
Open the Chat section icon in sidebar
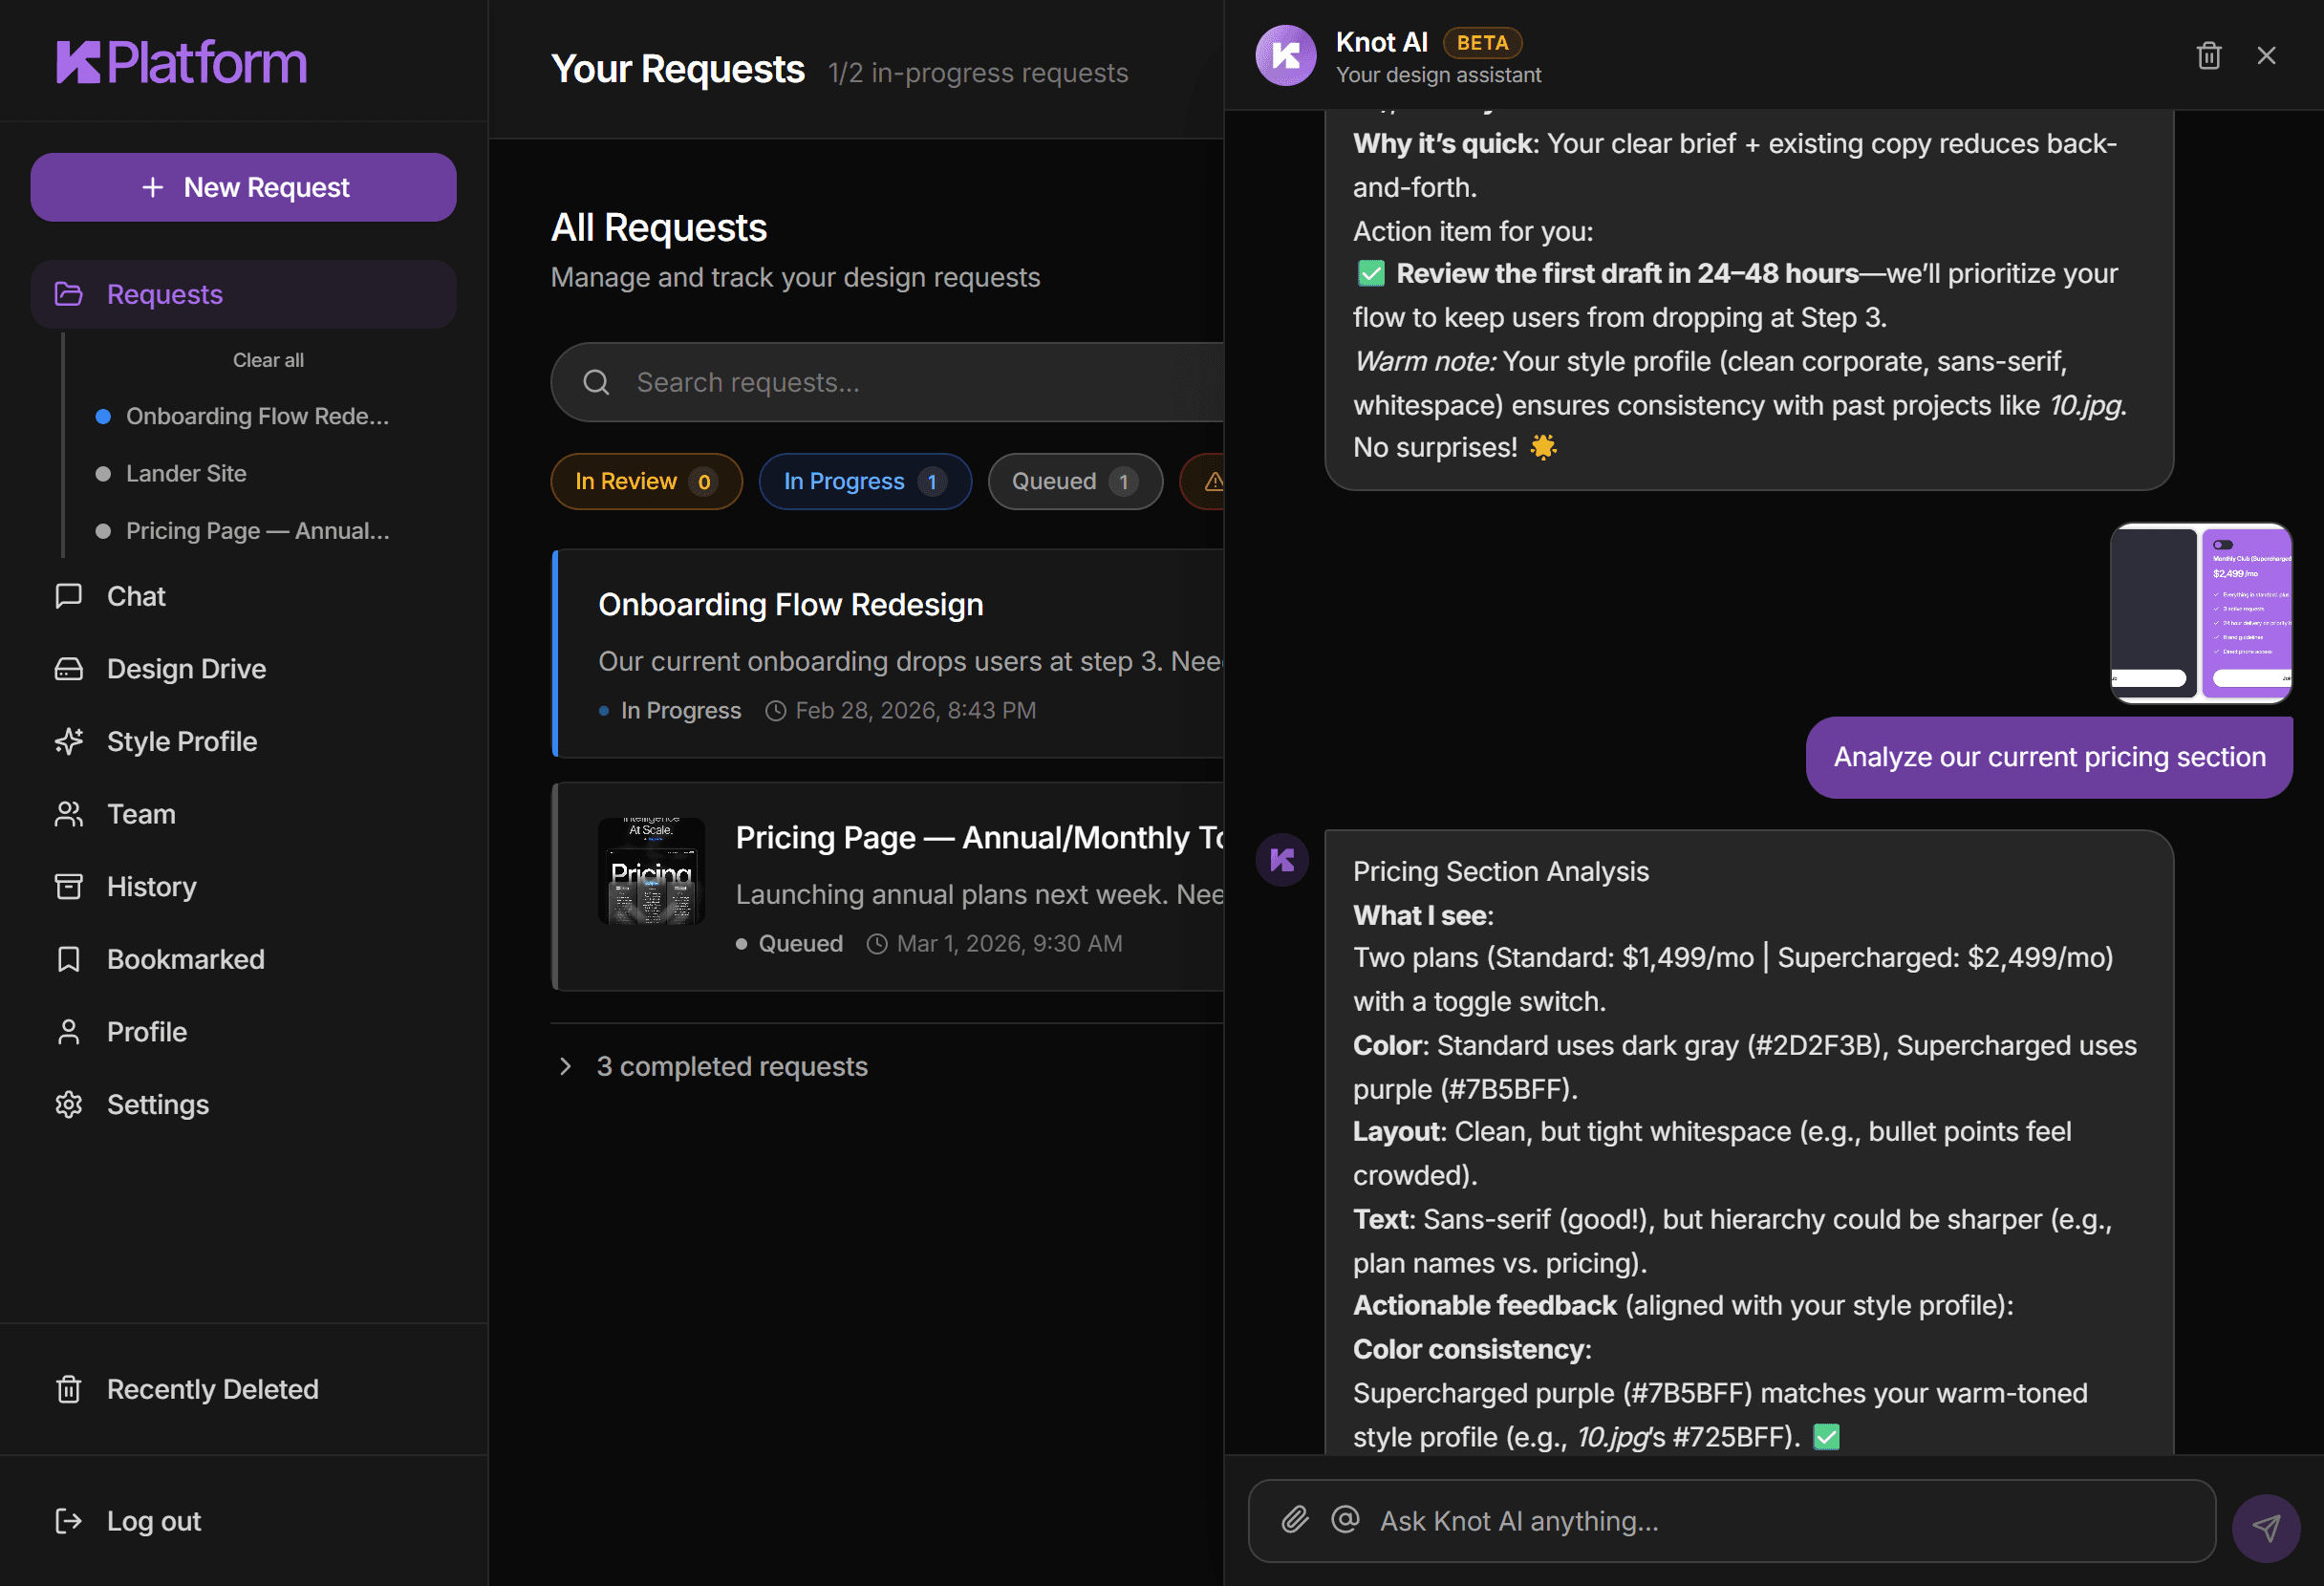pyautogui.click(x=68, y=596)
